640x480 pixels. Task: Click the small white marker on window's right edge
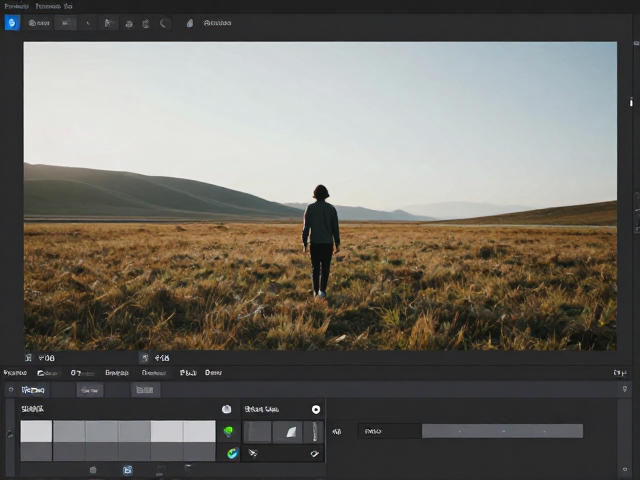pyautogui.click(x=631, y=102)
